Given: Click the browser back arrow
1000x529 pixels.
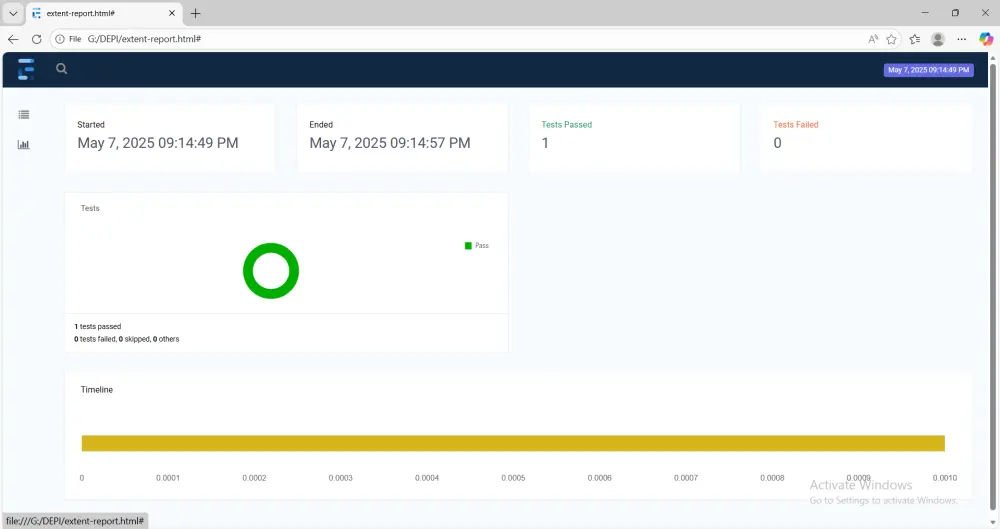Looking at the screenshot, I should 13,39.
